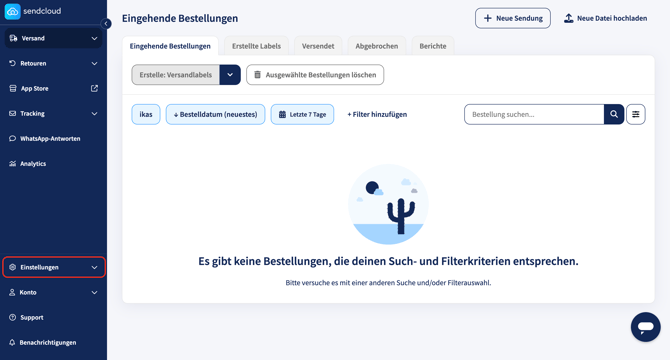Image resolution: width=670 pixels, height=360 pixels.
Task: Click the 'Es gibt keine Bestellungen' message
Action: click(x=388, y=261)
